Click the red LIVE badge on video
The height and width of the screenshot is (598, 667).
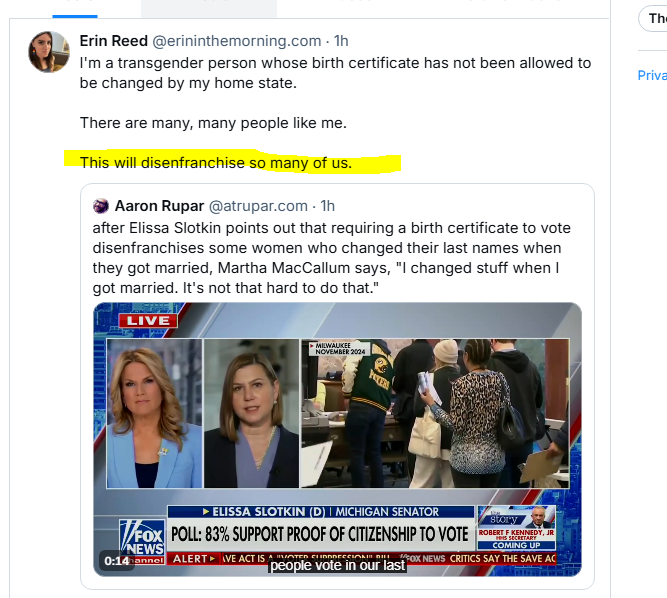(x=148, y=321)
